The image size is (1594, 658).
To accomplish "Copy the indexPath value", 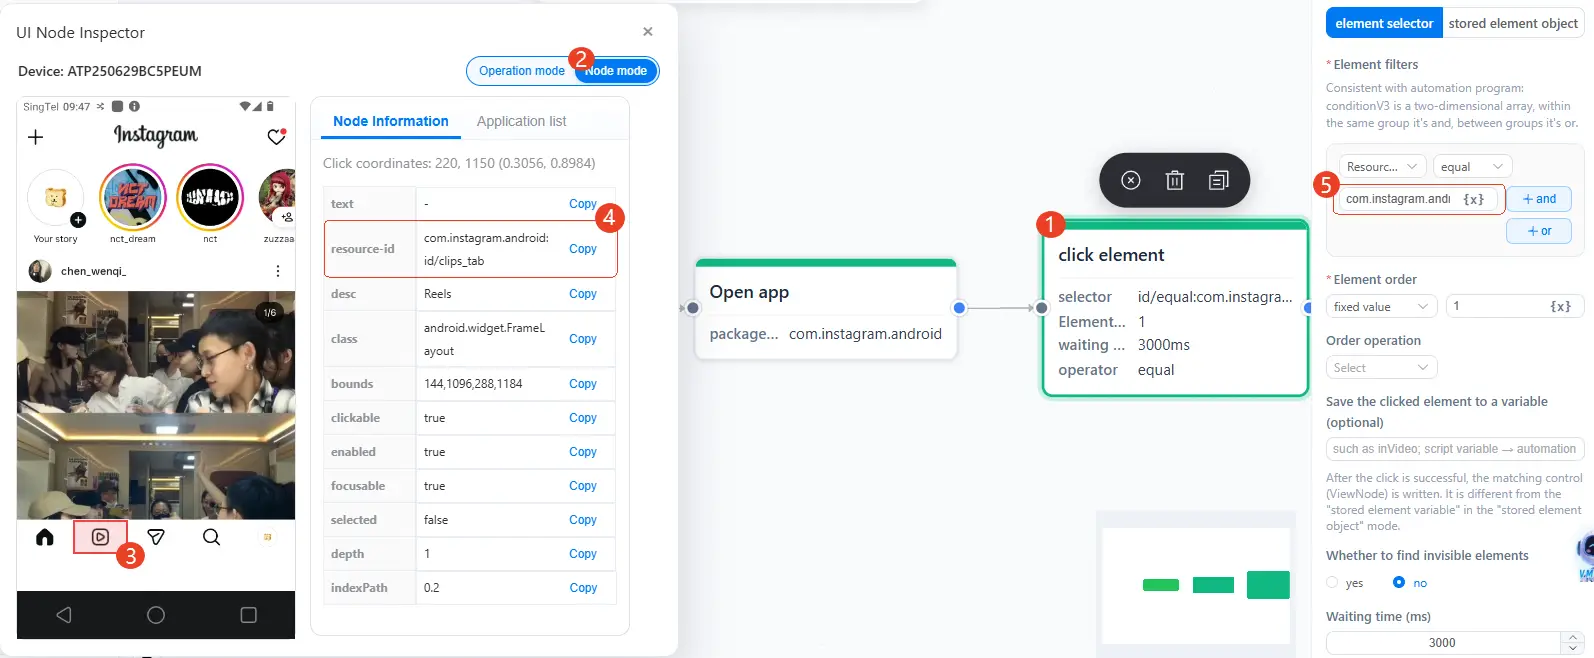I will pos(583,588).
